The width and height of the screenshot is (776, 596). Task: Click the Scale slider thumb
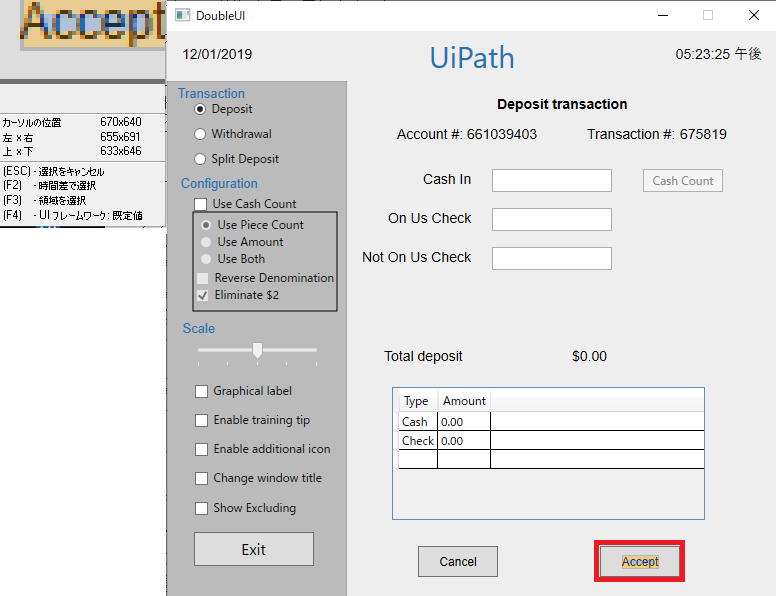(x=257, y=350)
